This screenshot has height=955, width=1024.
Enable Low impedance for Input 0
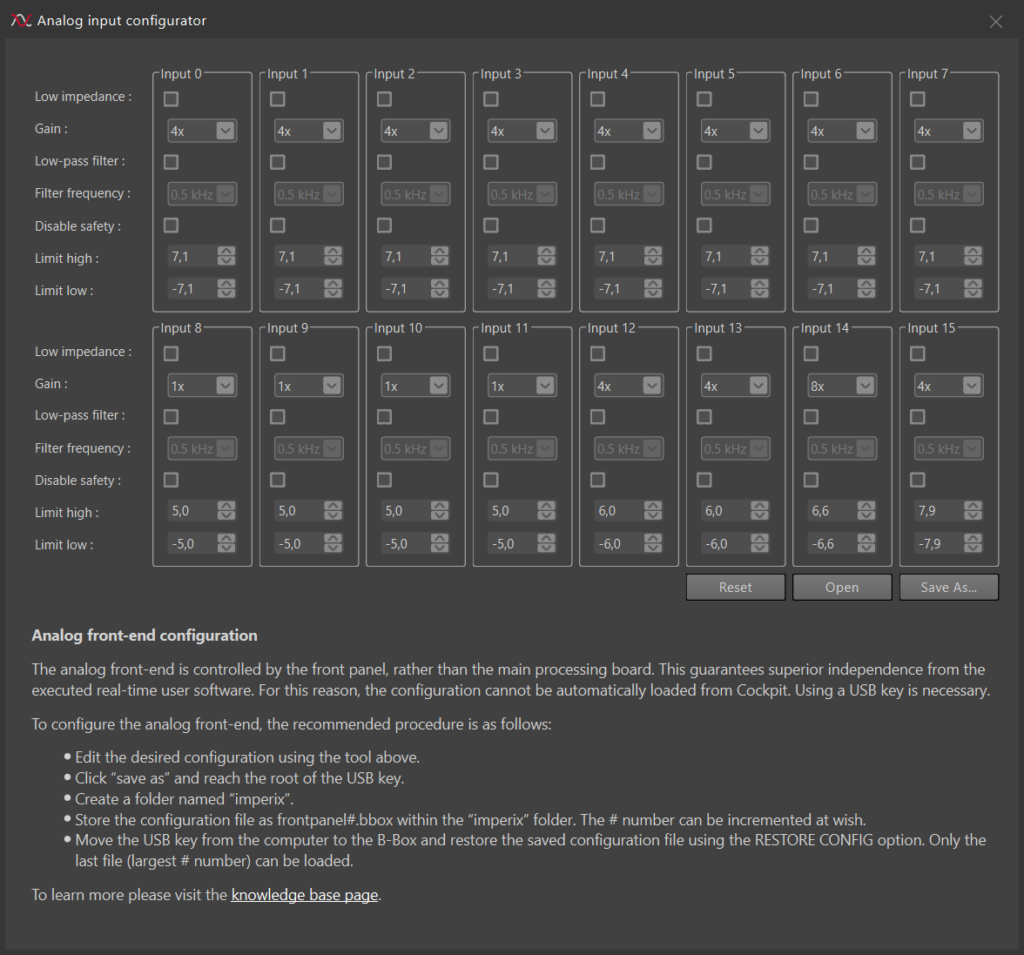click(171, 99)
